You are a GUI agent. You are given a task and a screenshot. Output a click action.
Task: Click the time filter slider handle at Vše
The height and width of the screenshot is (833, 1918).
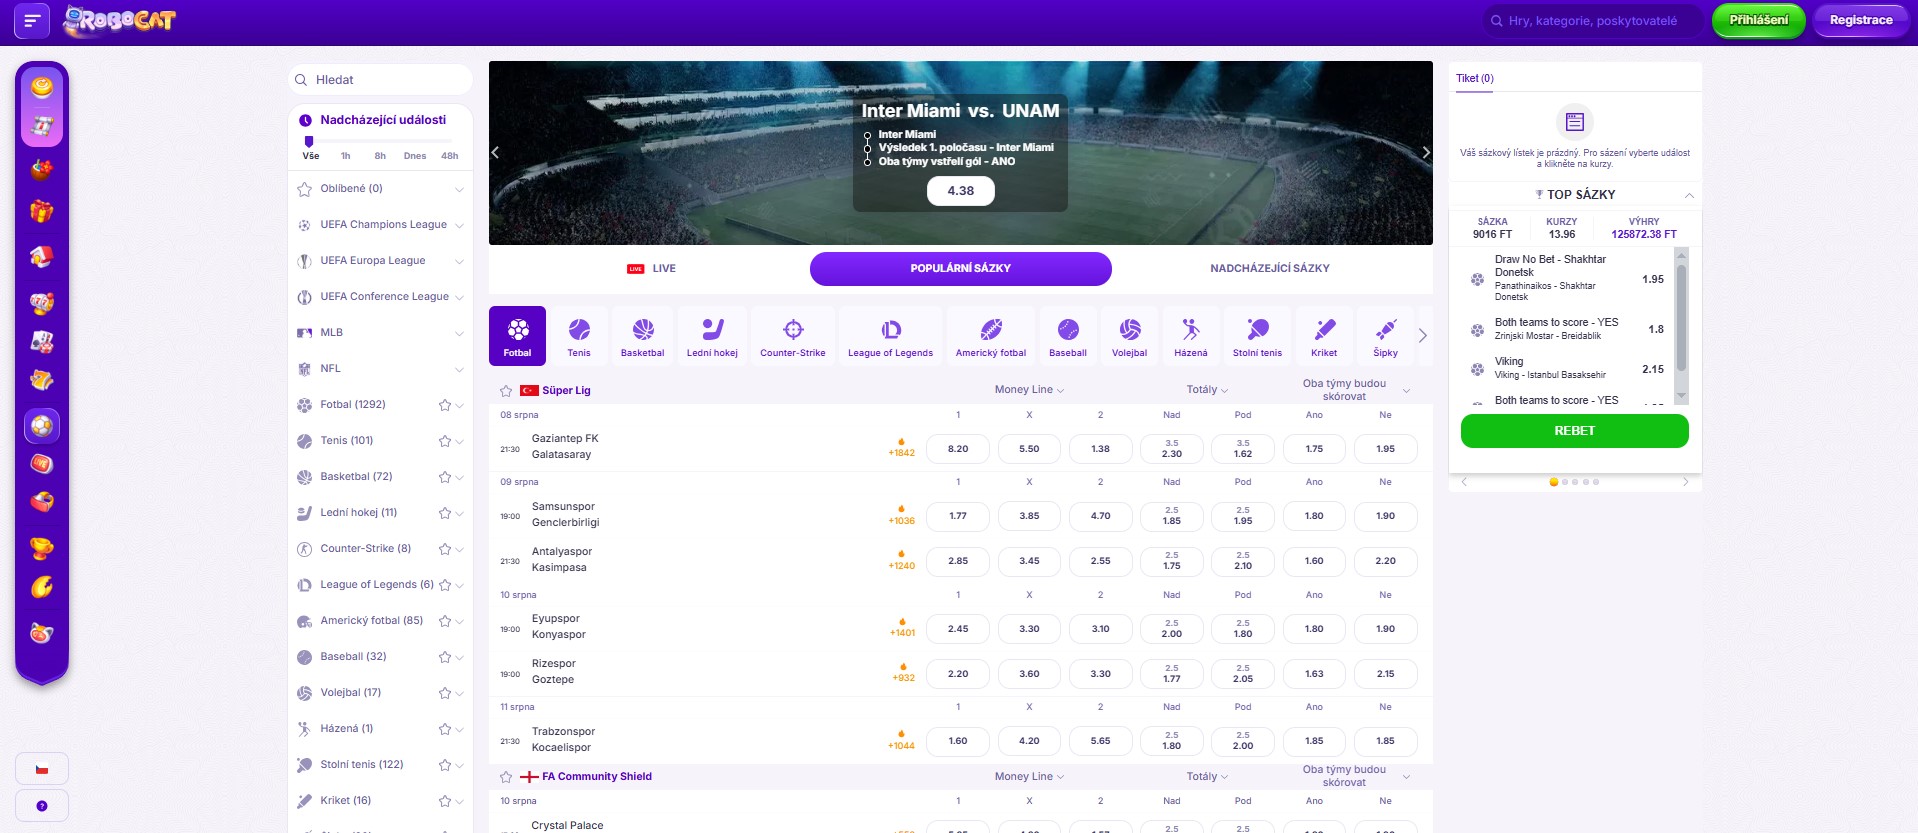pos(309,141)
